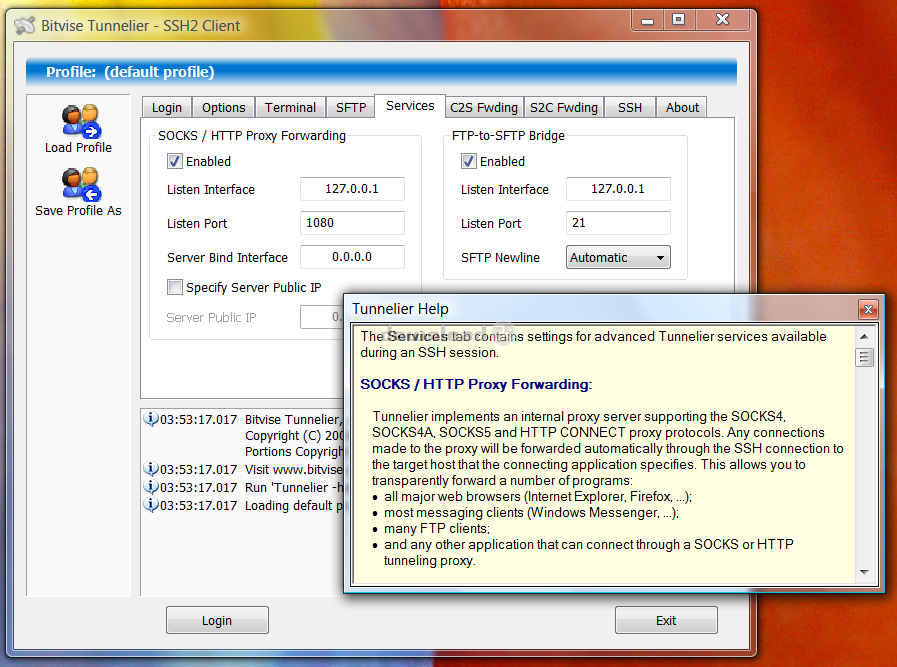Screen dimensions: 897x667
Task: Click the Login button at the bottom
Action: click(x=217, y=620)
